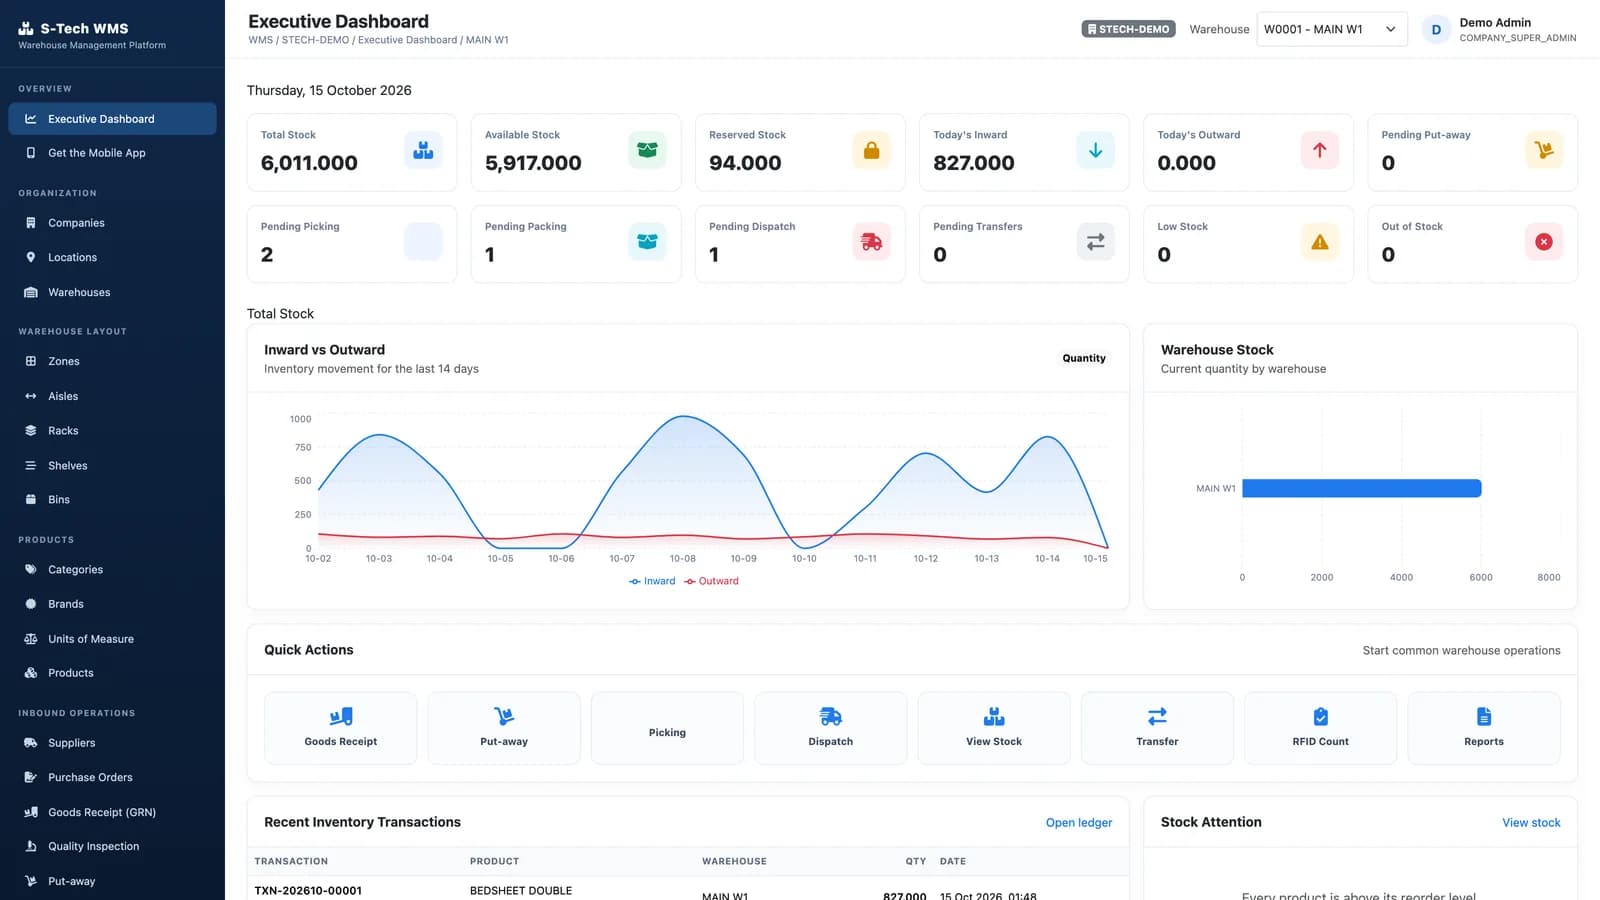Toggle the Inward series in chart legend
This screenshot has width=1600, height=900.
pos(652,581)
